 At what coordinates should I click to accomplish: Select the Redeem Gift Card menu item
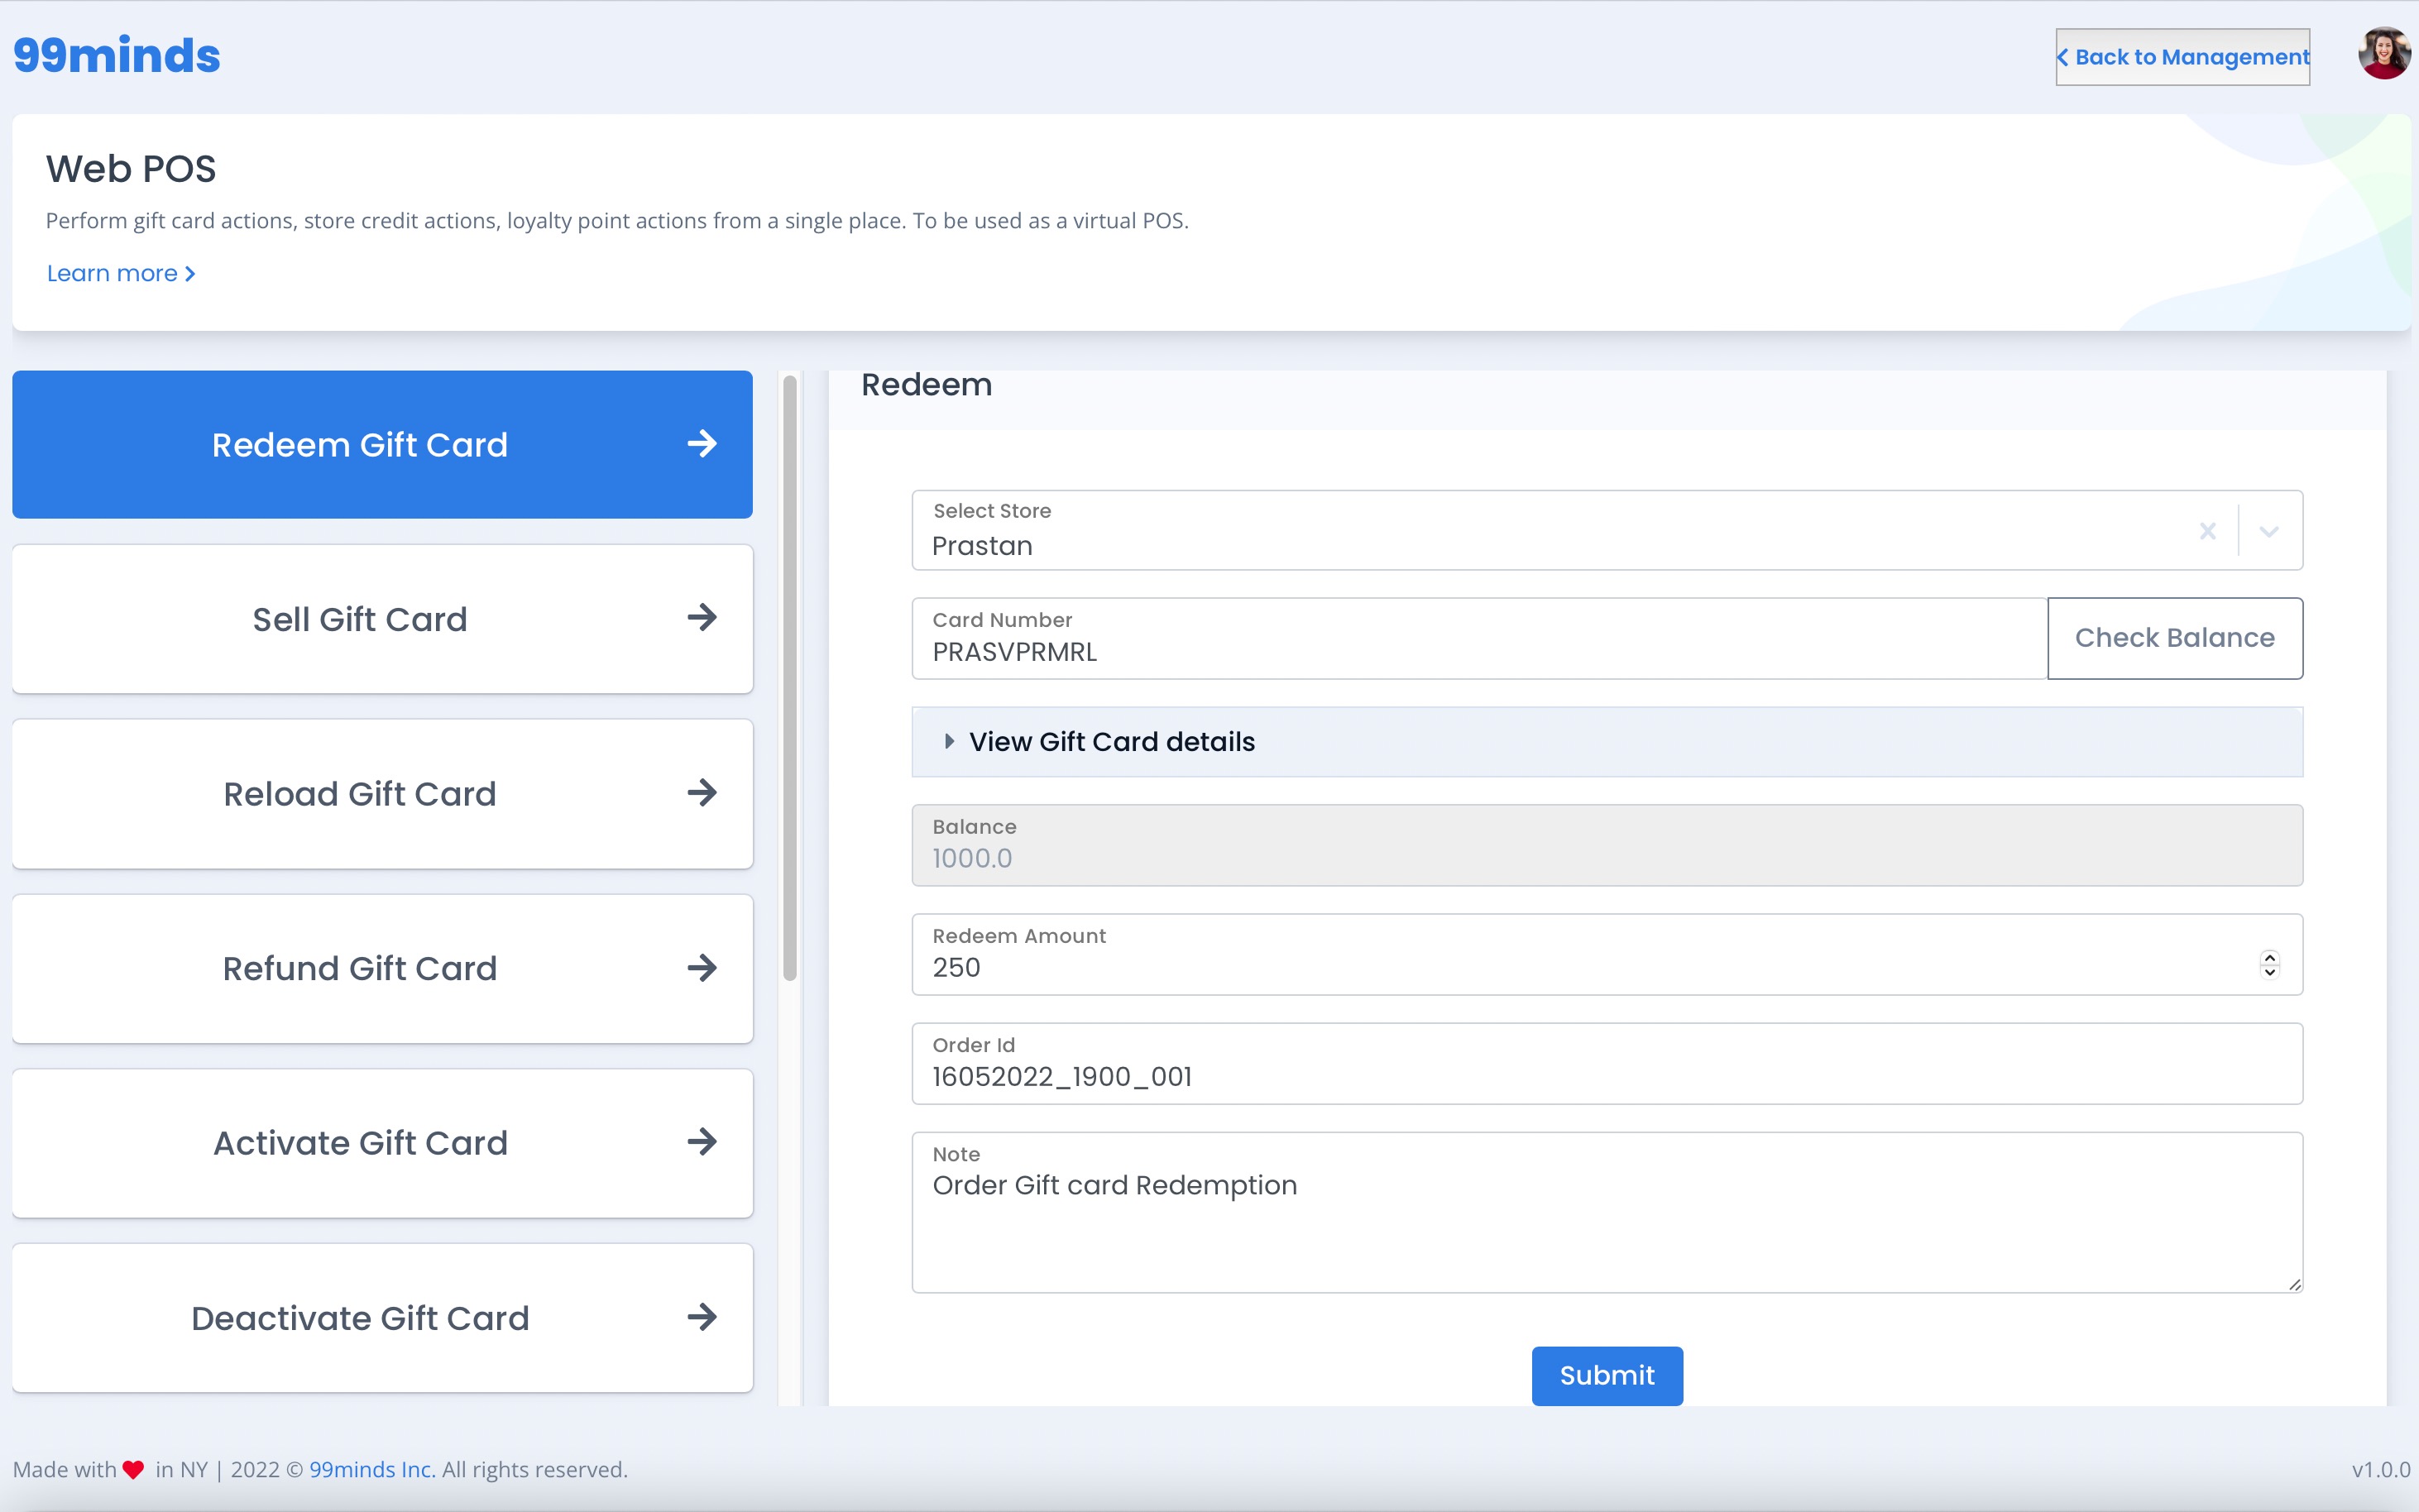point(382,444)
